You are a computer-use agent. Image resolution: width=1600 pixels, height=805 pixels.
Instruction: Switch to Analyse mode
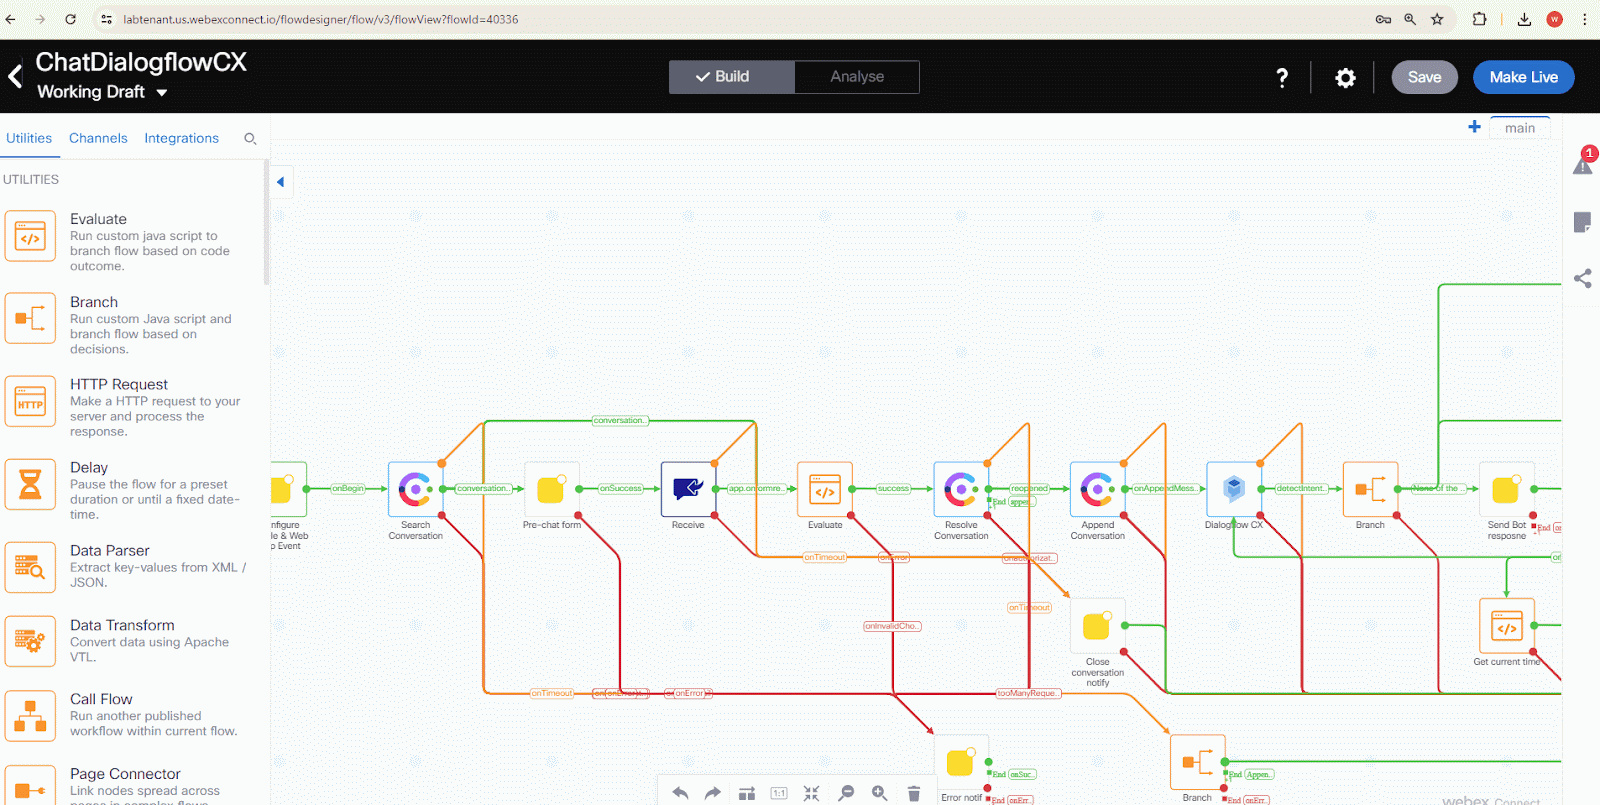pyautogui.click(x=857, y=77)
